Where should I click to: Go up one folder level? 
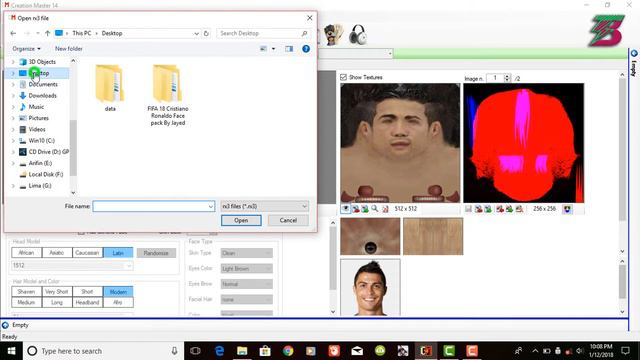(47, 33)
